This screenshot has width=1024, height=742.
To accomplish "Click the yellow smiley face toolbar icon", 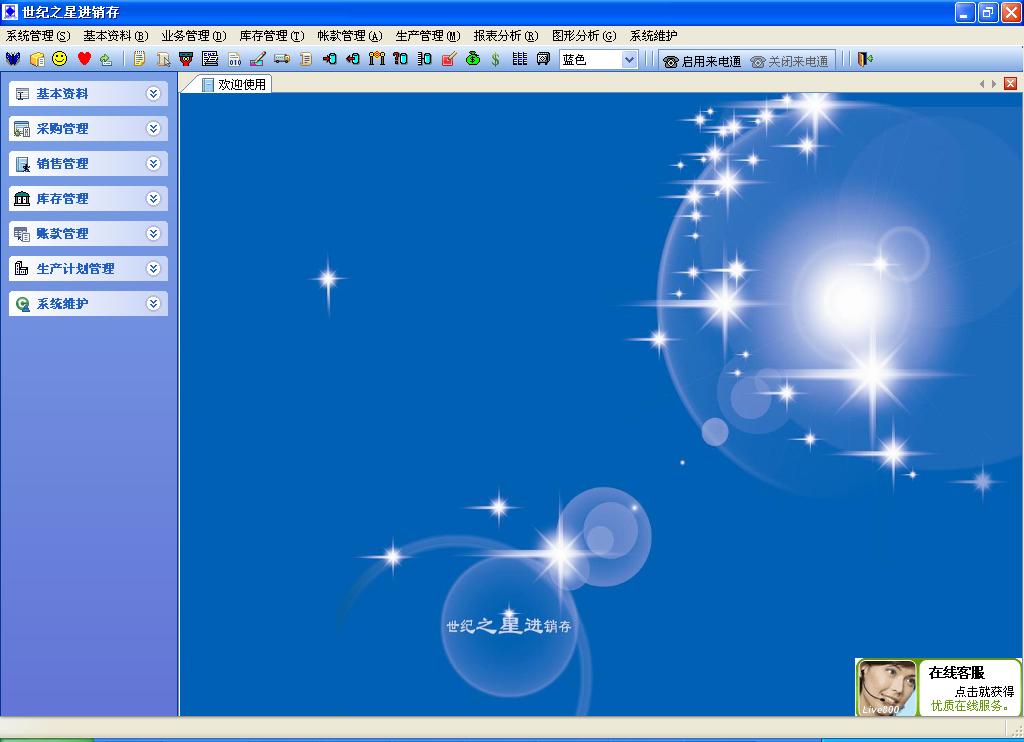I will click(x=60, y=59).
